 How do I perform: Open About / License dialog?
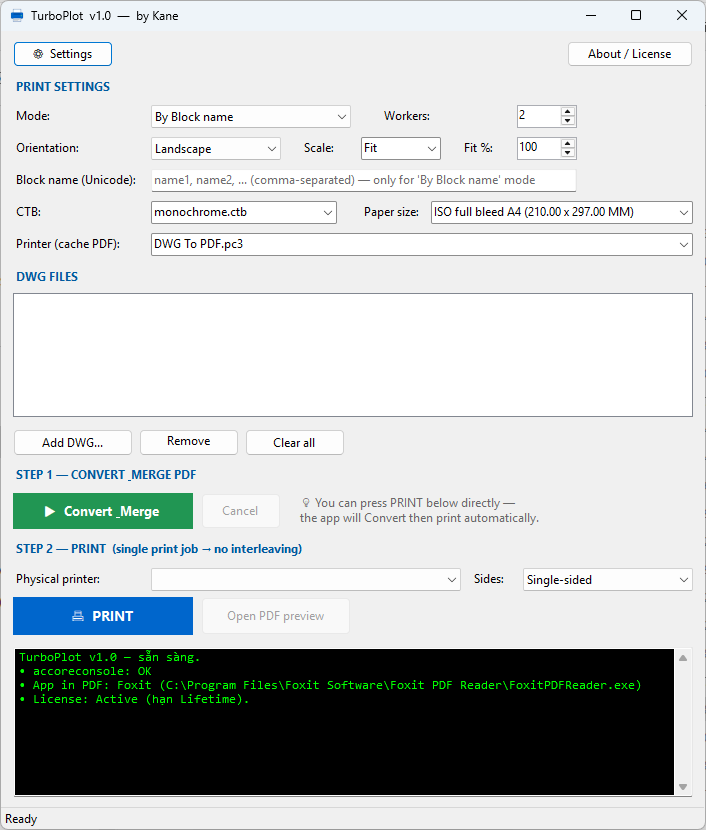630,54
